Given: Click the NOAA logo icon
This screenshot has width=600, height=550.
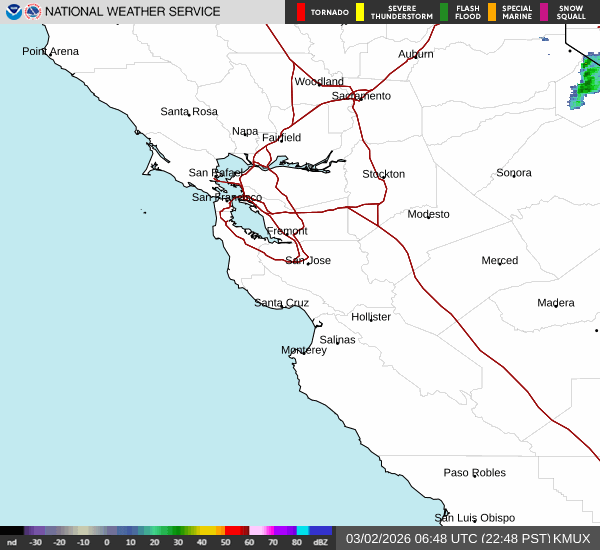Looking at the screenshot, I should [x=13, y=12].
